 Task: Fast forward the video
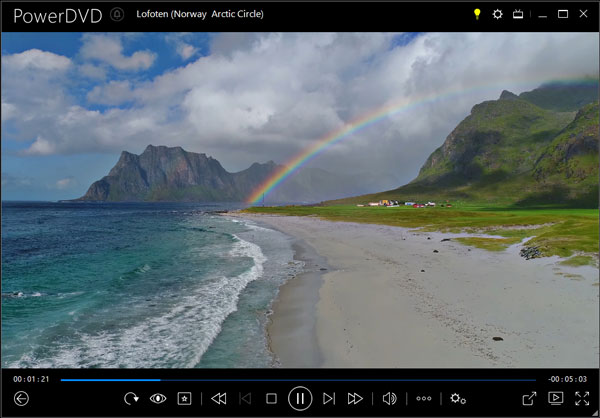pos(355,398)
